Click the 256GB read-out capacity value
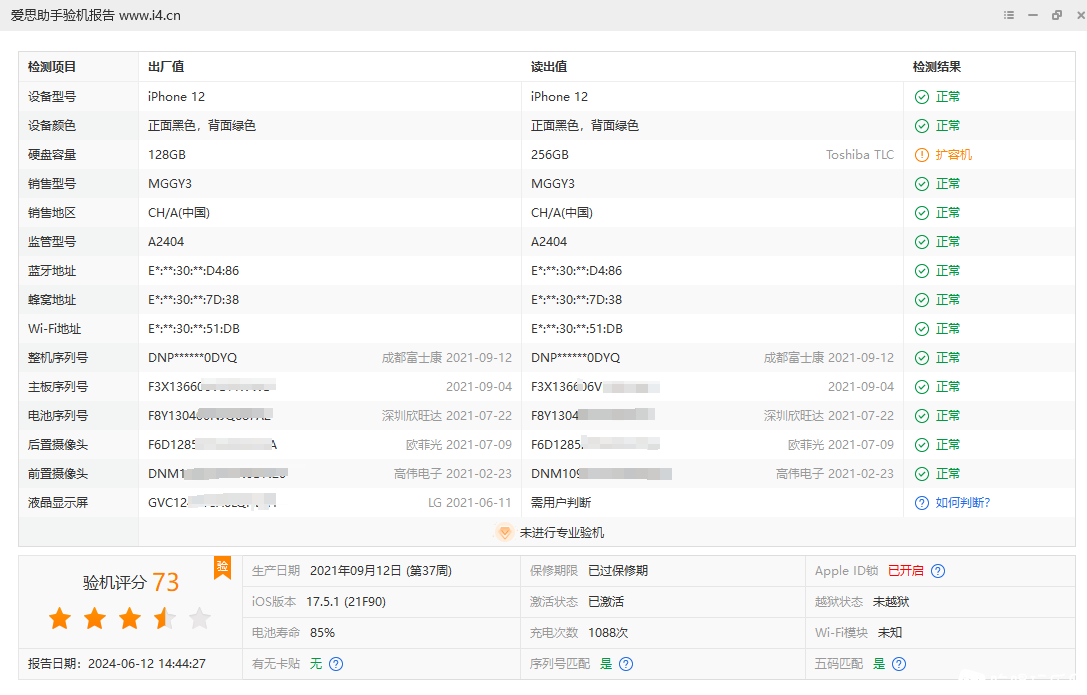The image size is (1087, 695). [x=550, y=155]
